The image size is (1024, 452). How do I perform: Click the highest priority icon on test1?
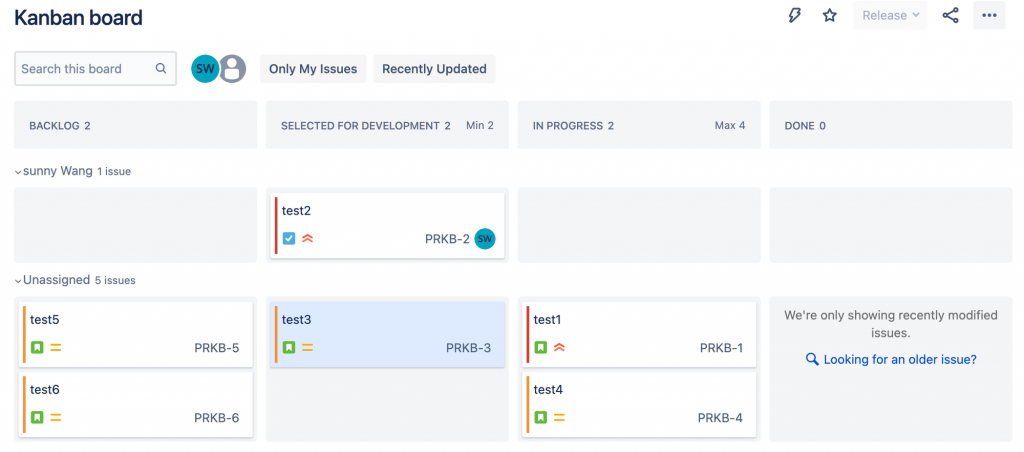tap(559, 348)
